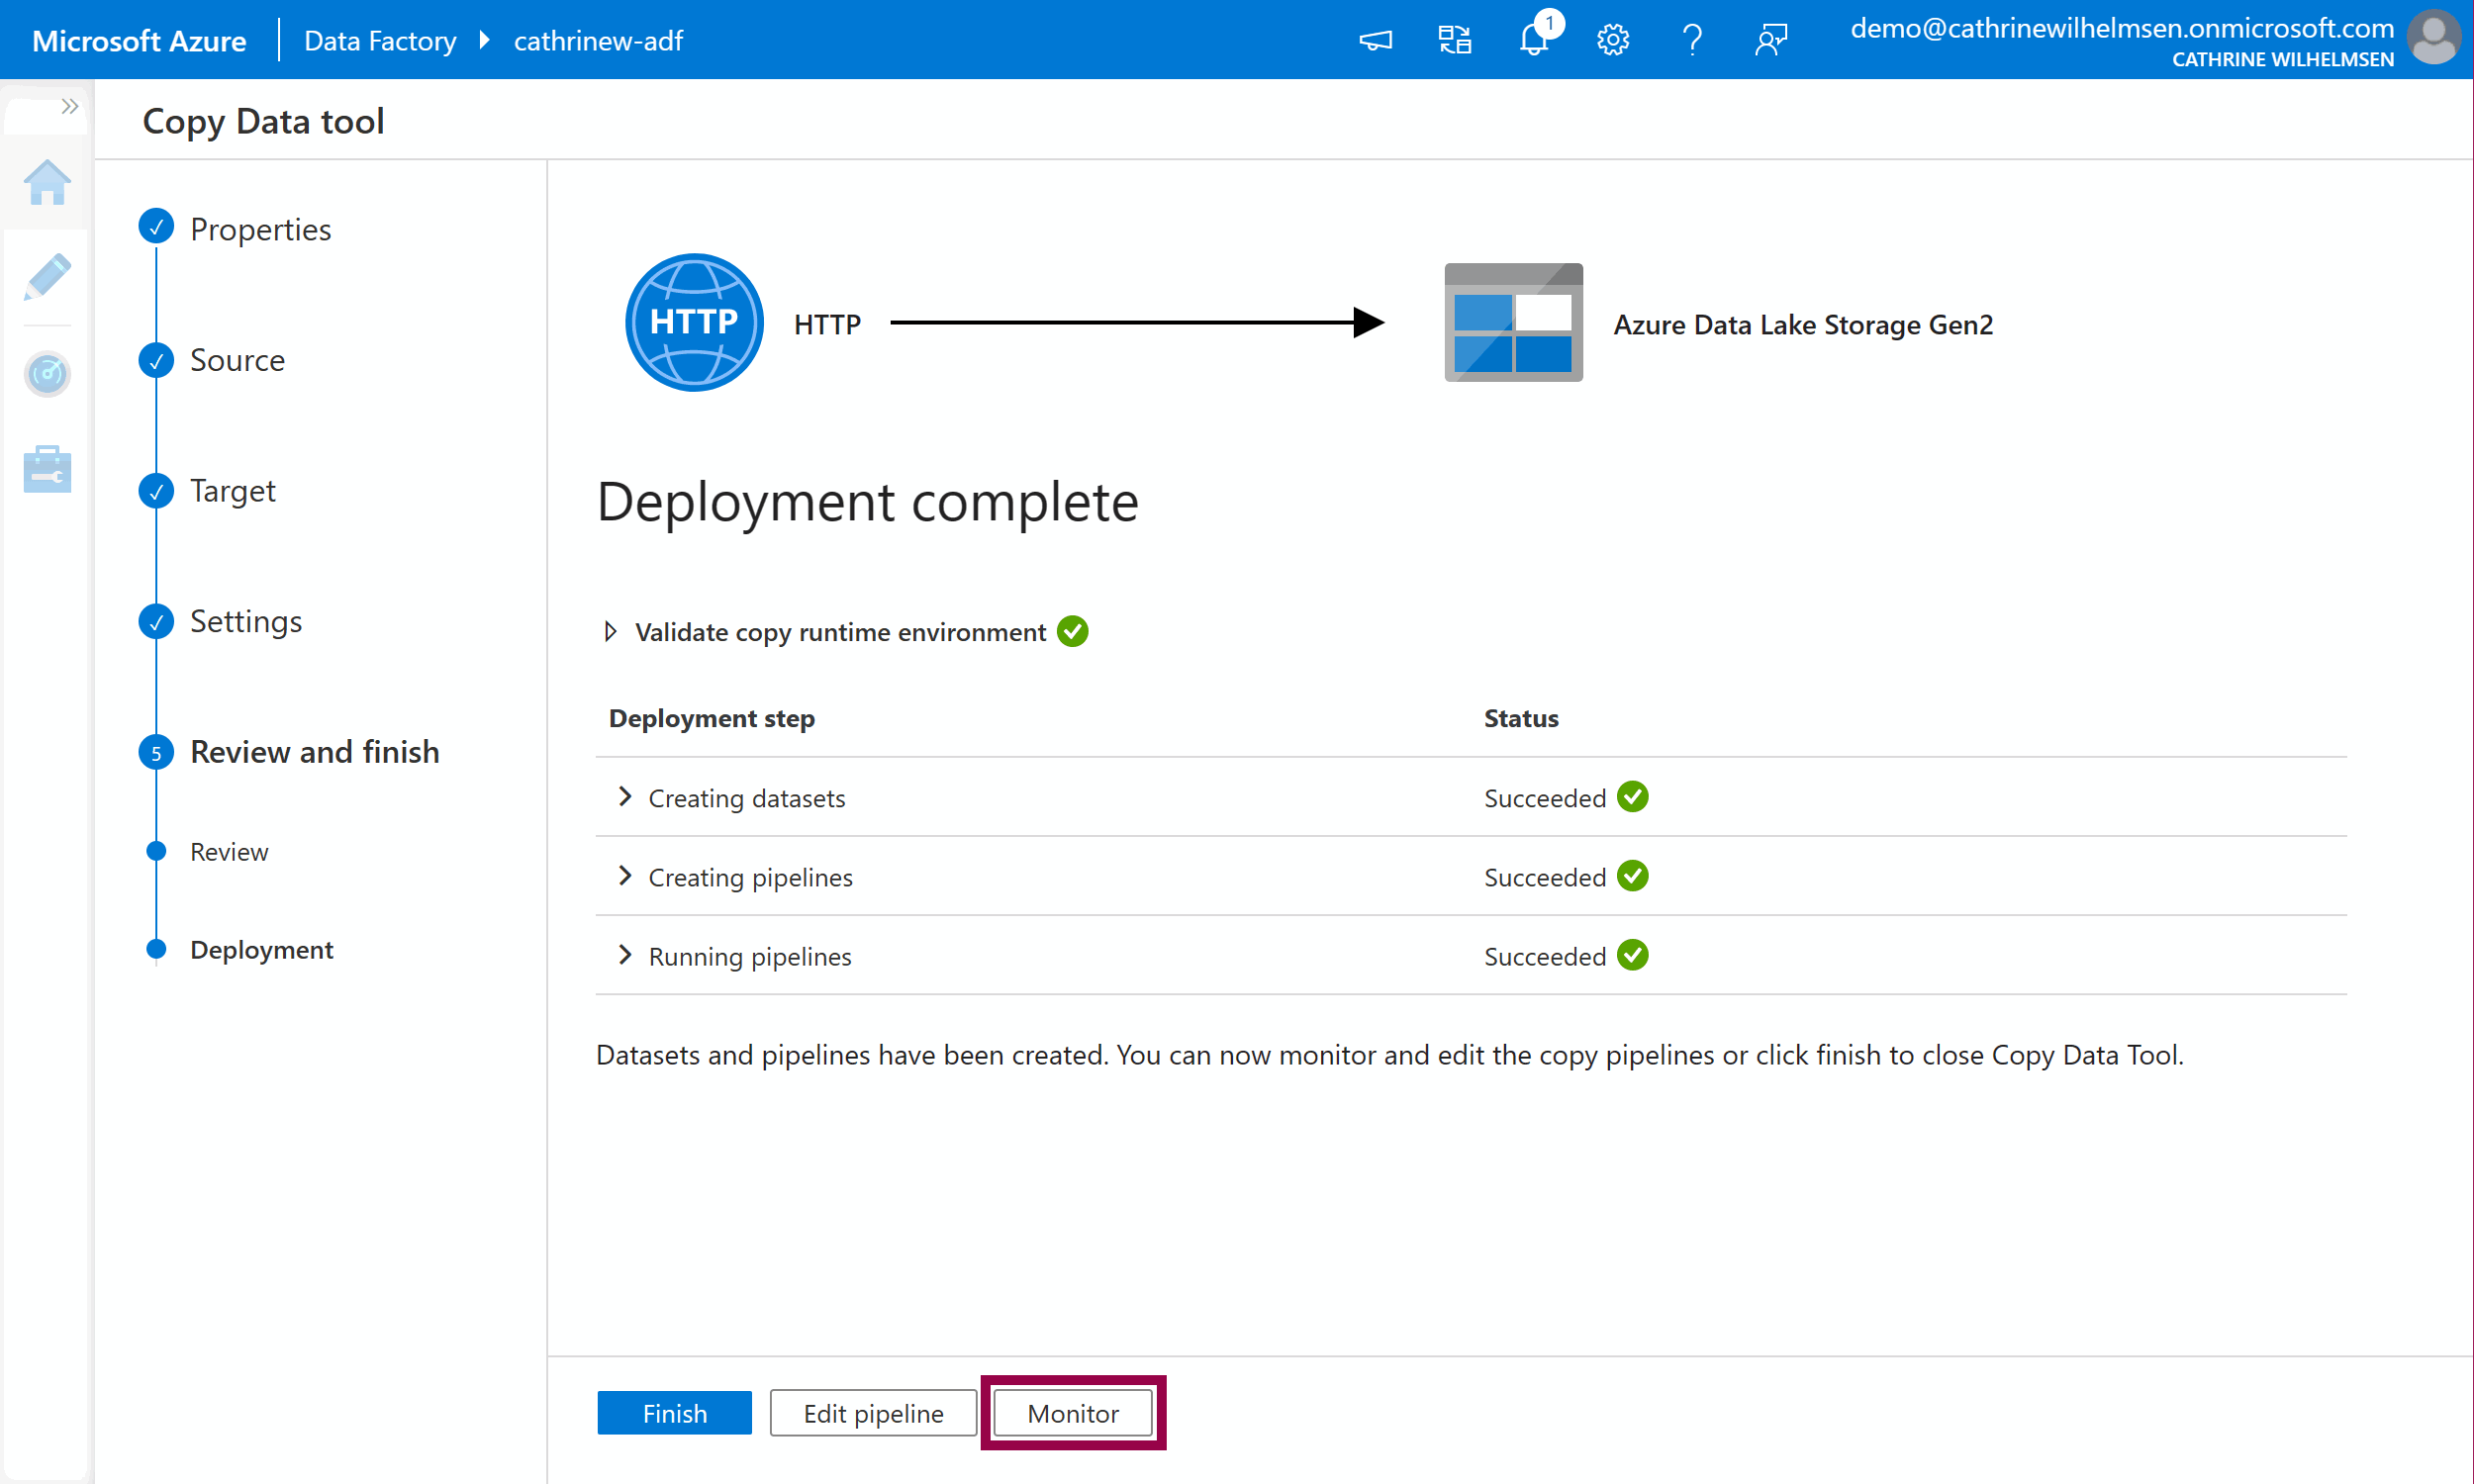Open the Home hub in sidebar

47,183
